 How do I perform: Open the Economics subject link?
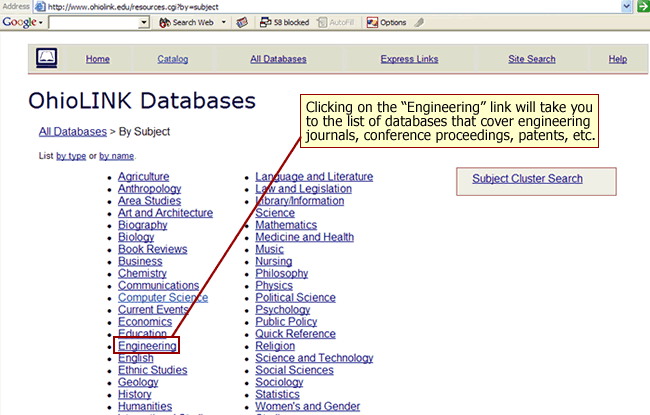point(145,321)
